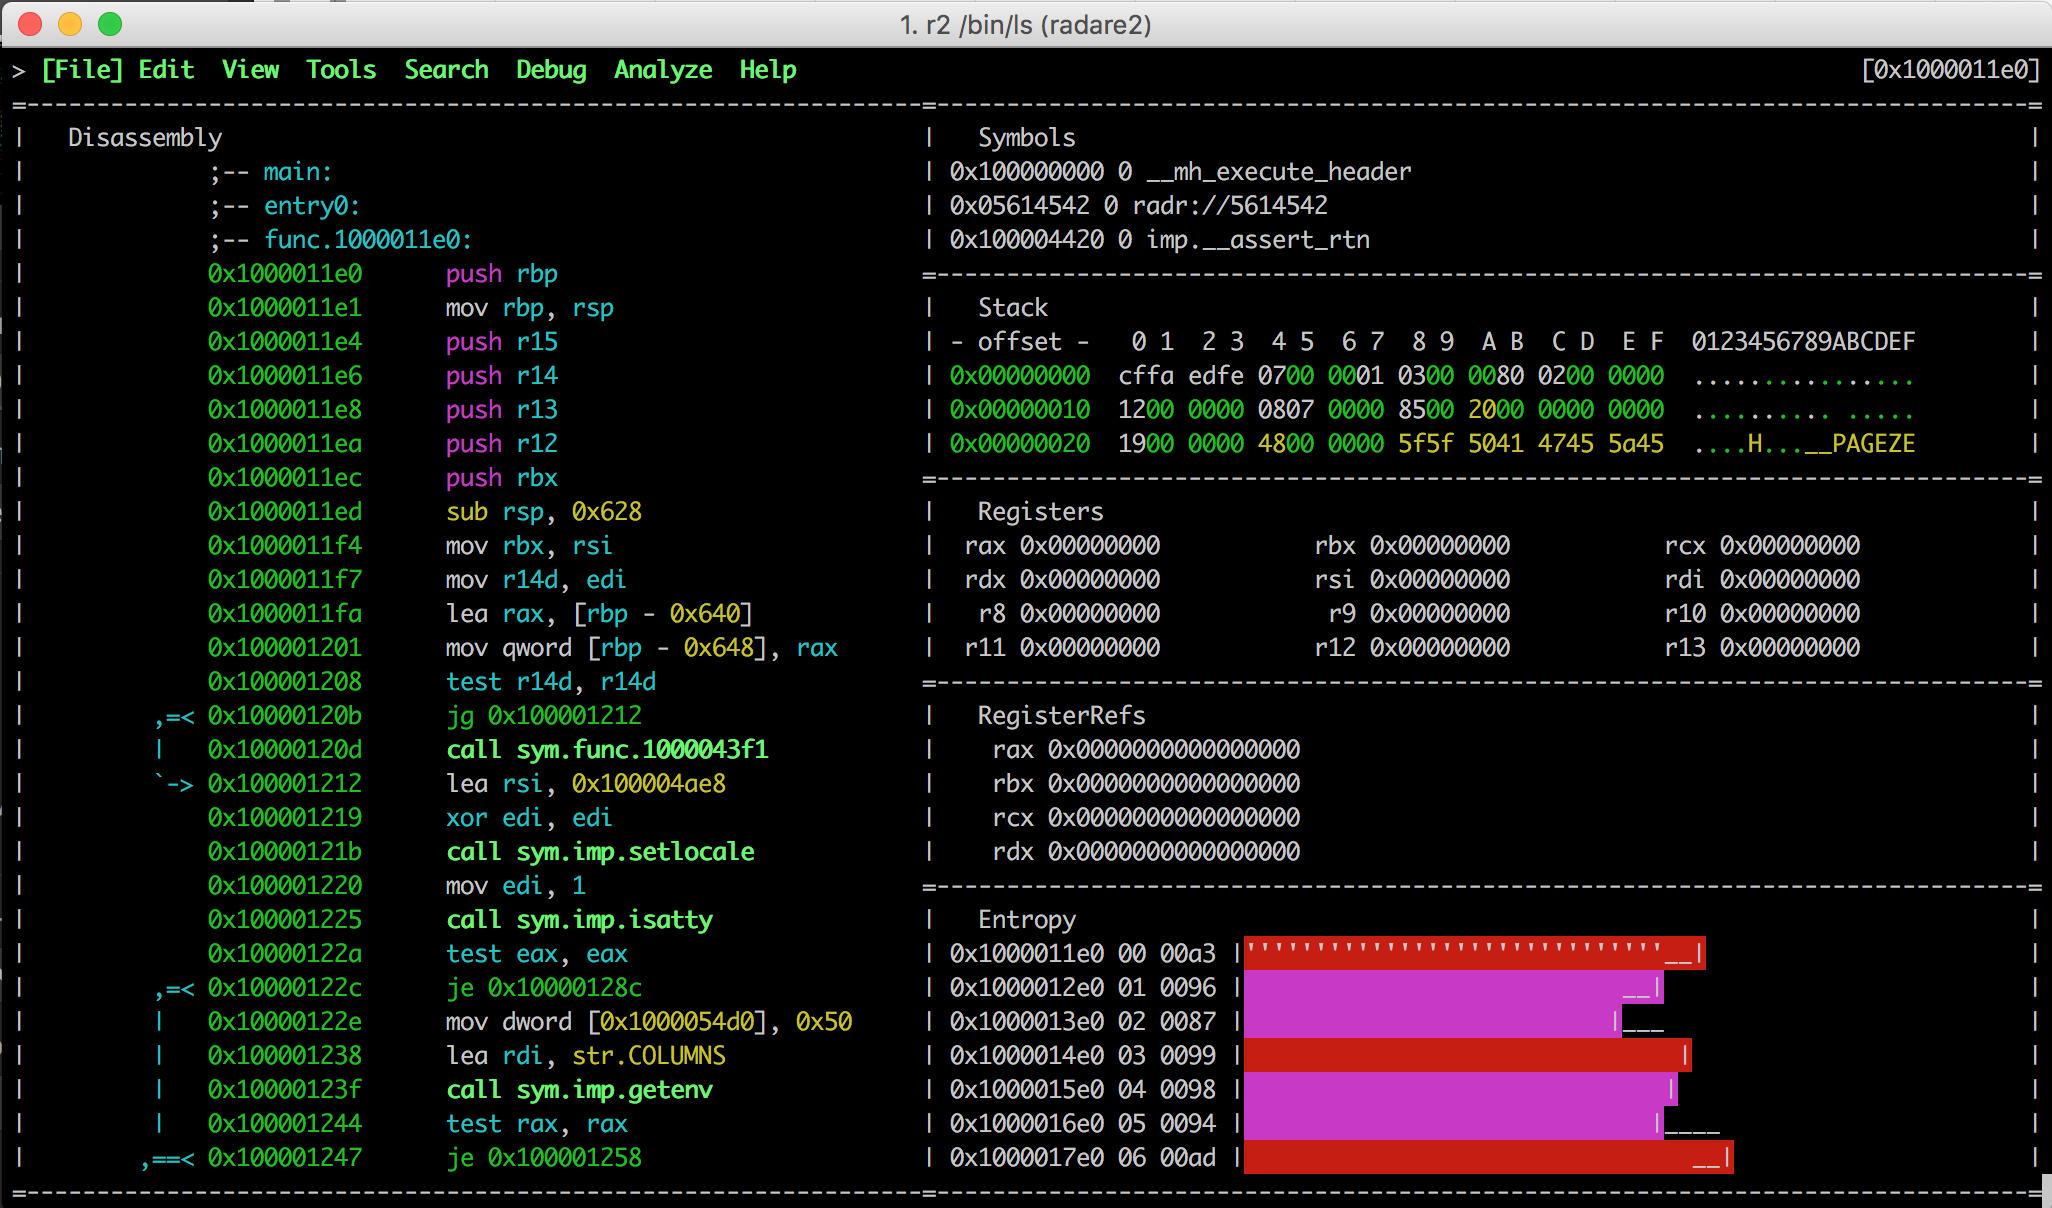This screenshot has height=1208, width=2052.
Task: Open the Edit menu
Action: click(166, 70)
